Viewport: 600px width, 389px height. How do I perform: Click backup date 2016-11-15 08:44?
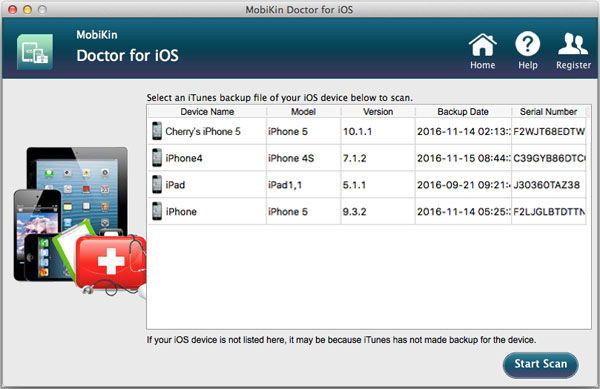[463, 158]
